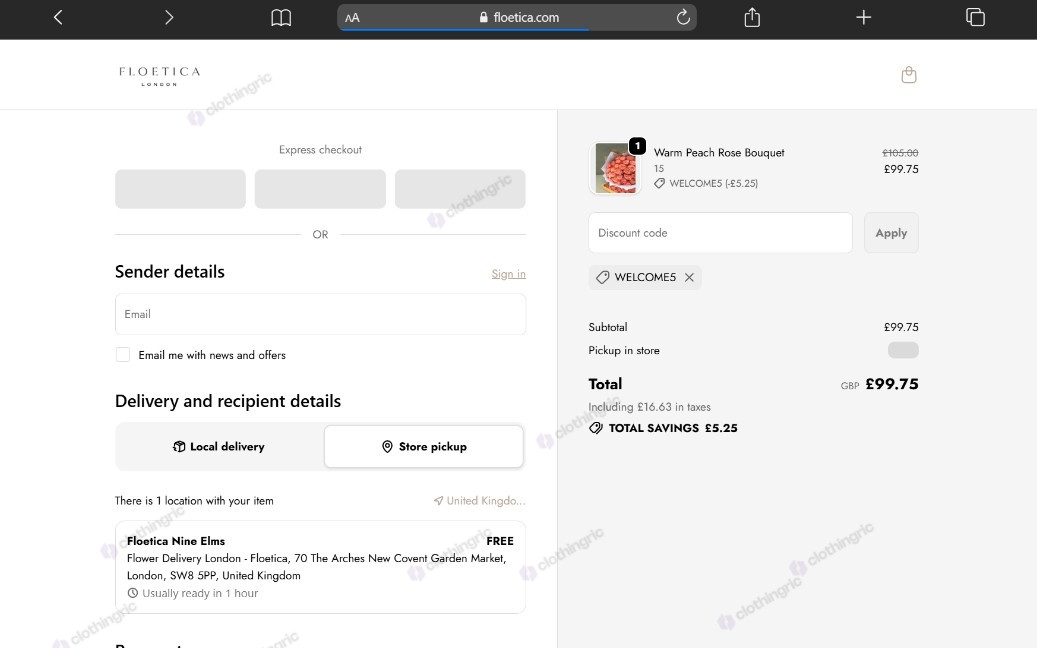Open the bookmarks book icon
The width and height of the screenshot is (1037, 648).
[x=281, y=18]
